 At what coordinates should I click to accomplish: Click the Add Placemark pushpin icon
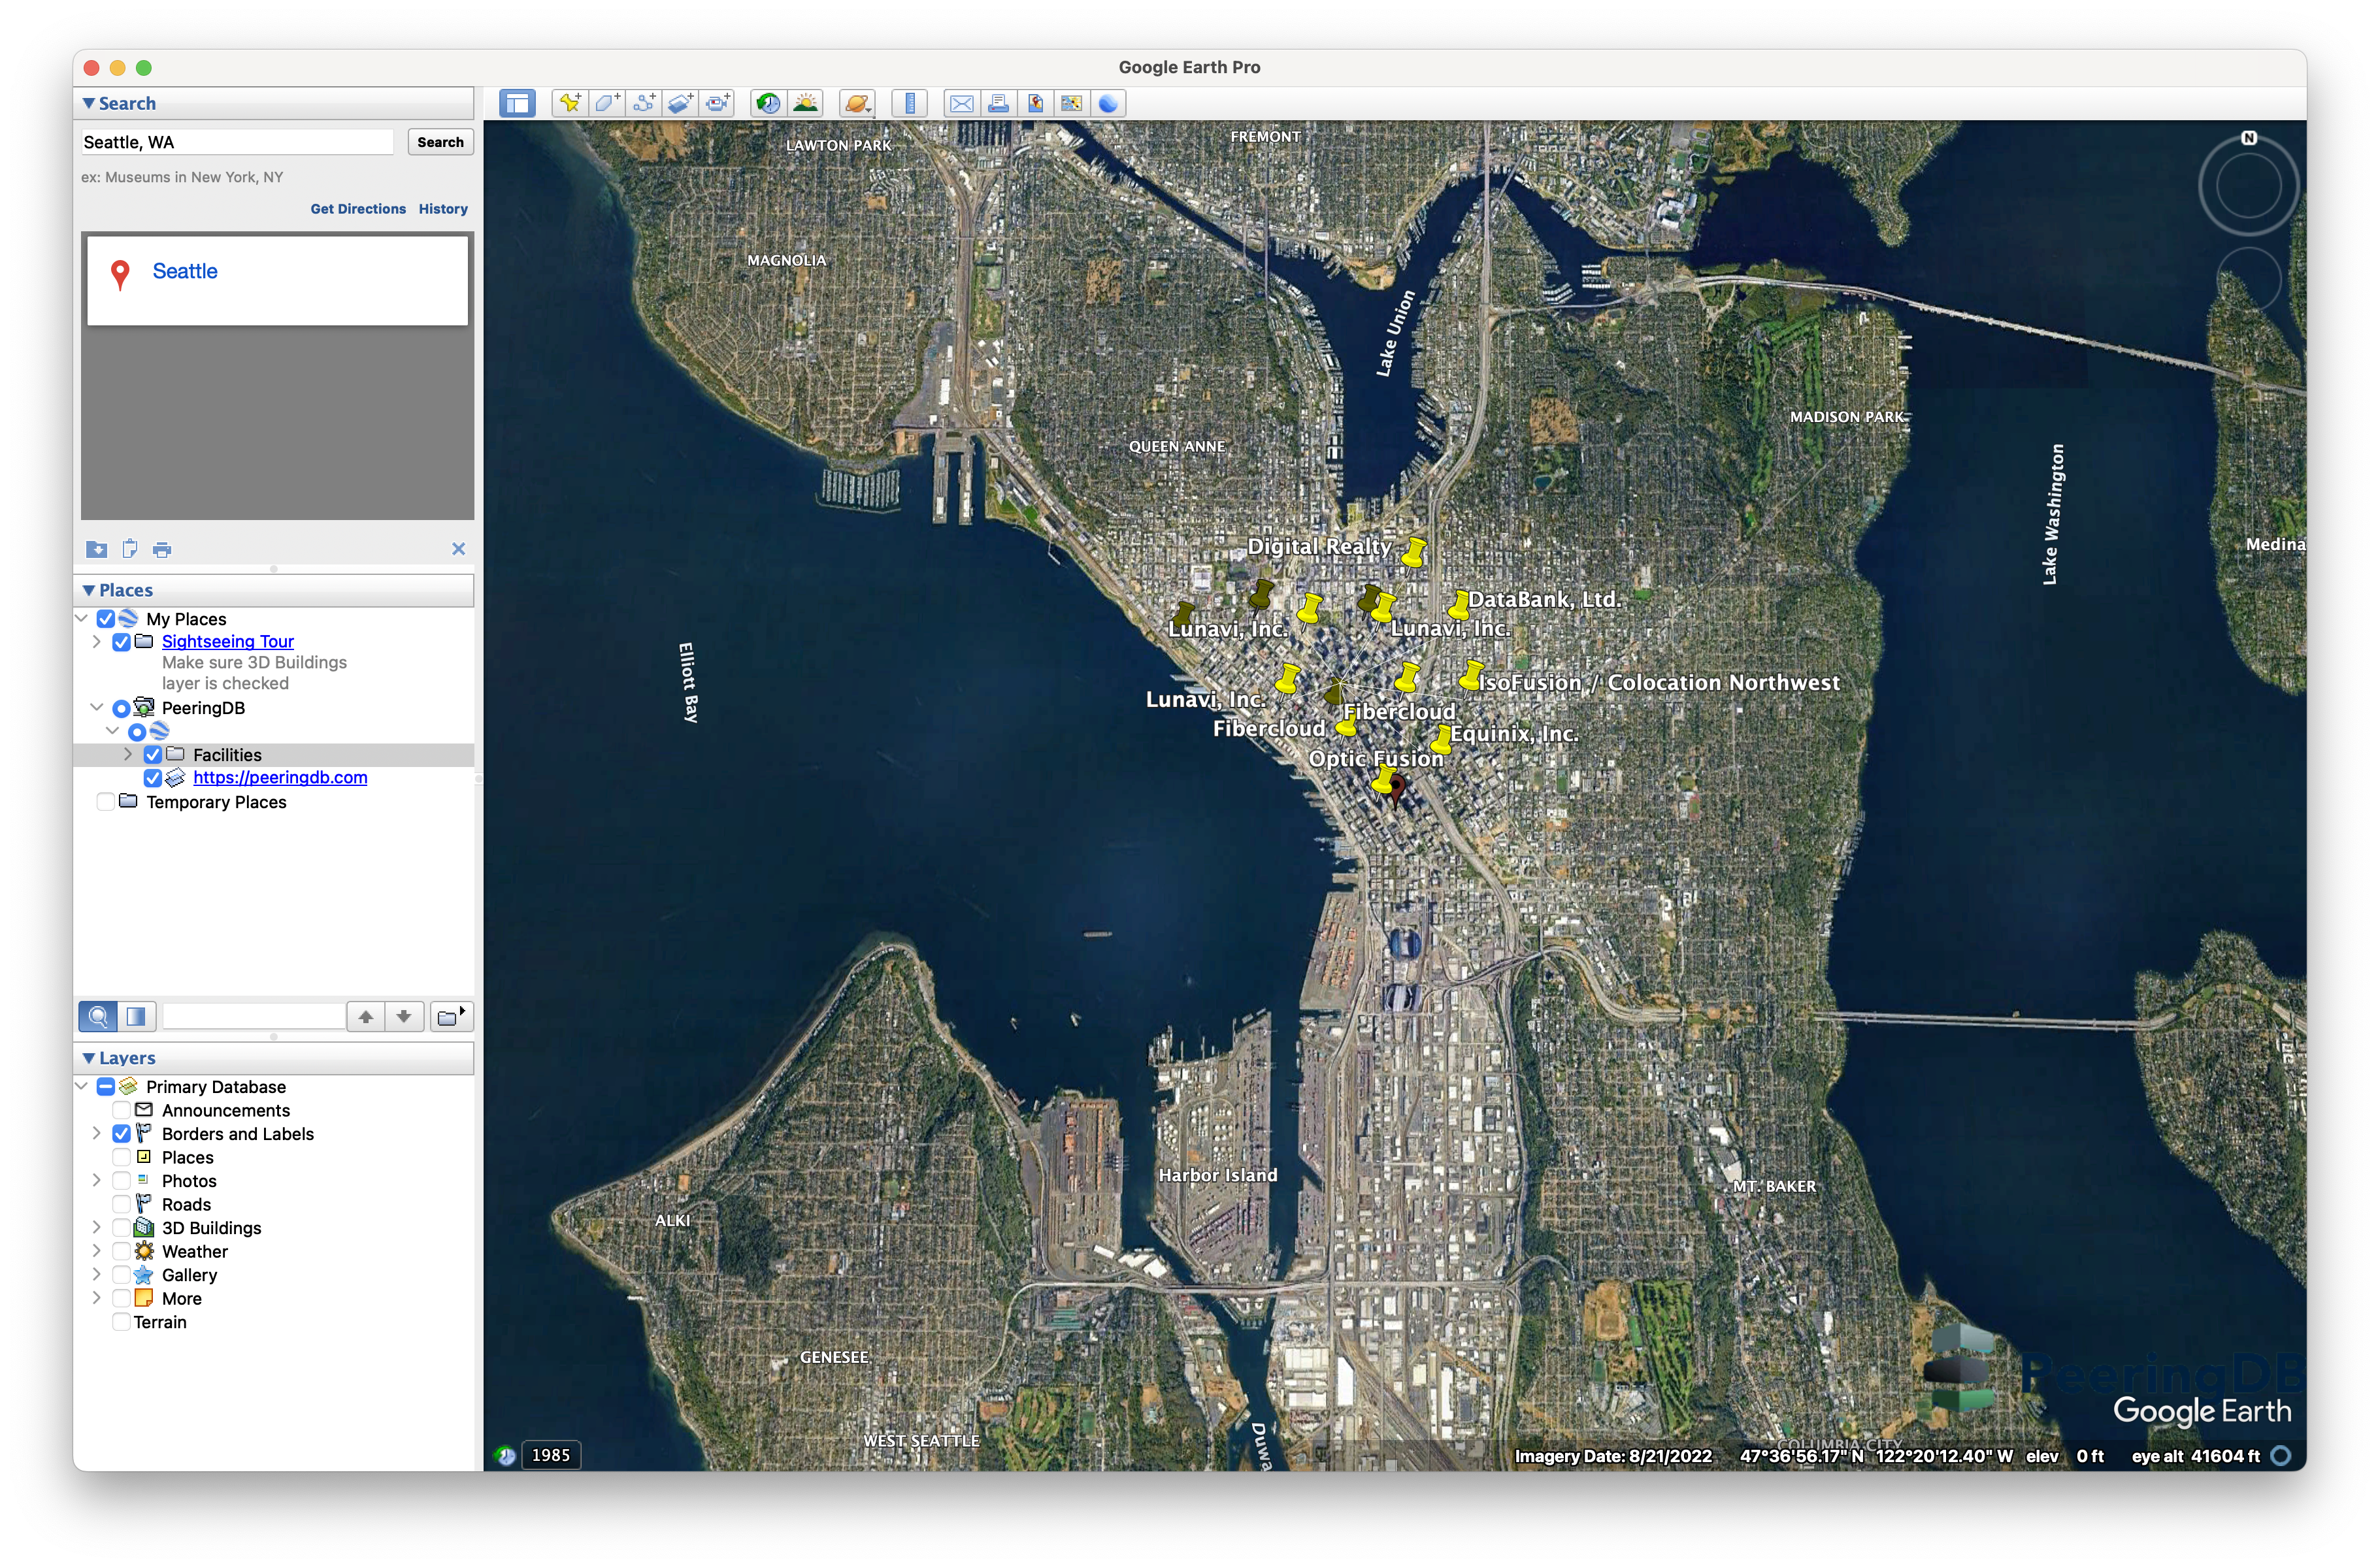[x=570, y=103]
